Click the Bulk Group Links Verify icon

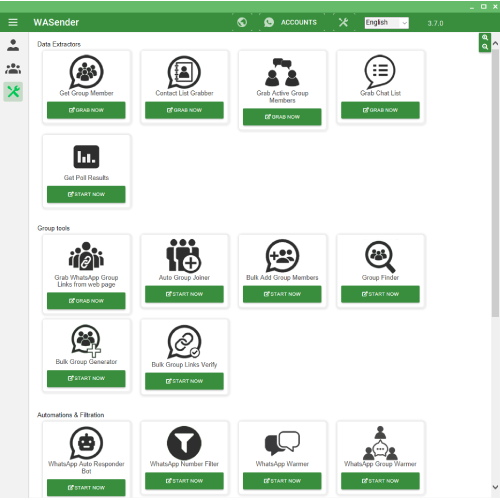click(184, 342)
